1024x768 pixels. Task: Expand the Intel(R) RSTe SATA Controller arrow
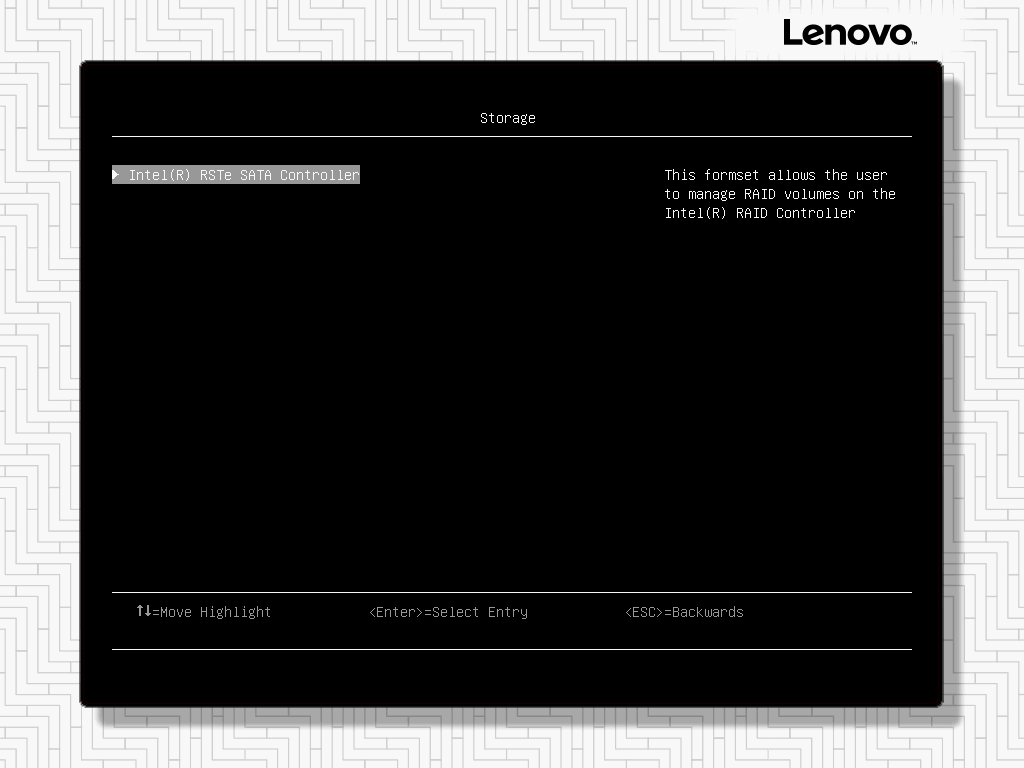pos(117,175)
